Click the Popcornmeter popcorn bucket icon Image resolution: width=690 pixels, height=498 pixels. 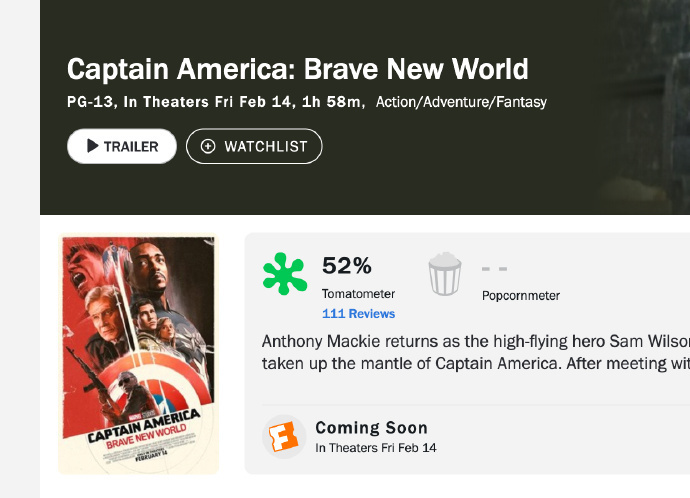445,274
